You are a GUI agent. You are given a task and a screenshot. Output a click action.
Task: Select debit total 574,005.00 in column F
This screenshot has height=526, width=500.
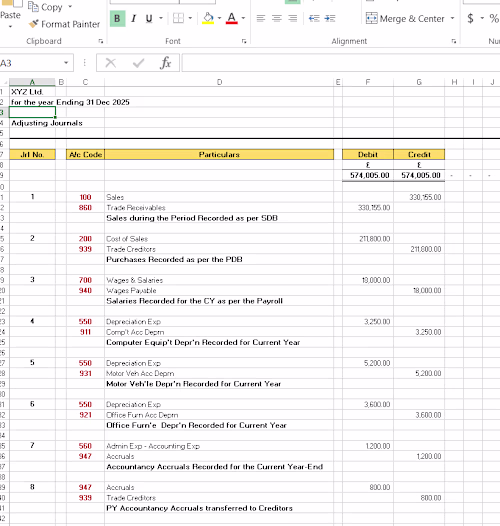click(368, 175)
